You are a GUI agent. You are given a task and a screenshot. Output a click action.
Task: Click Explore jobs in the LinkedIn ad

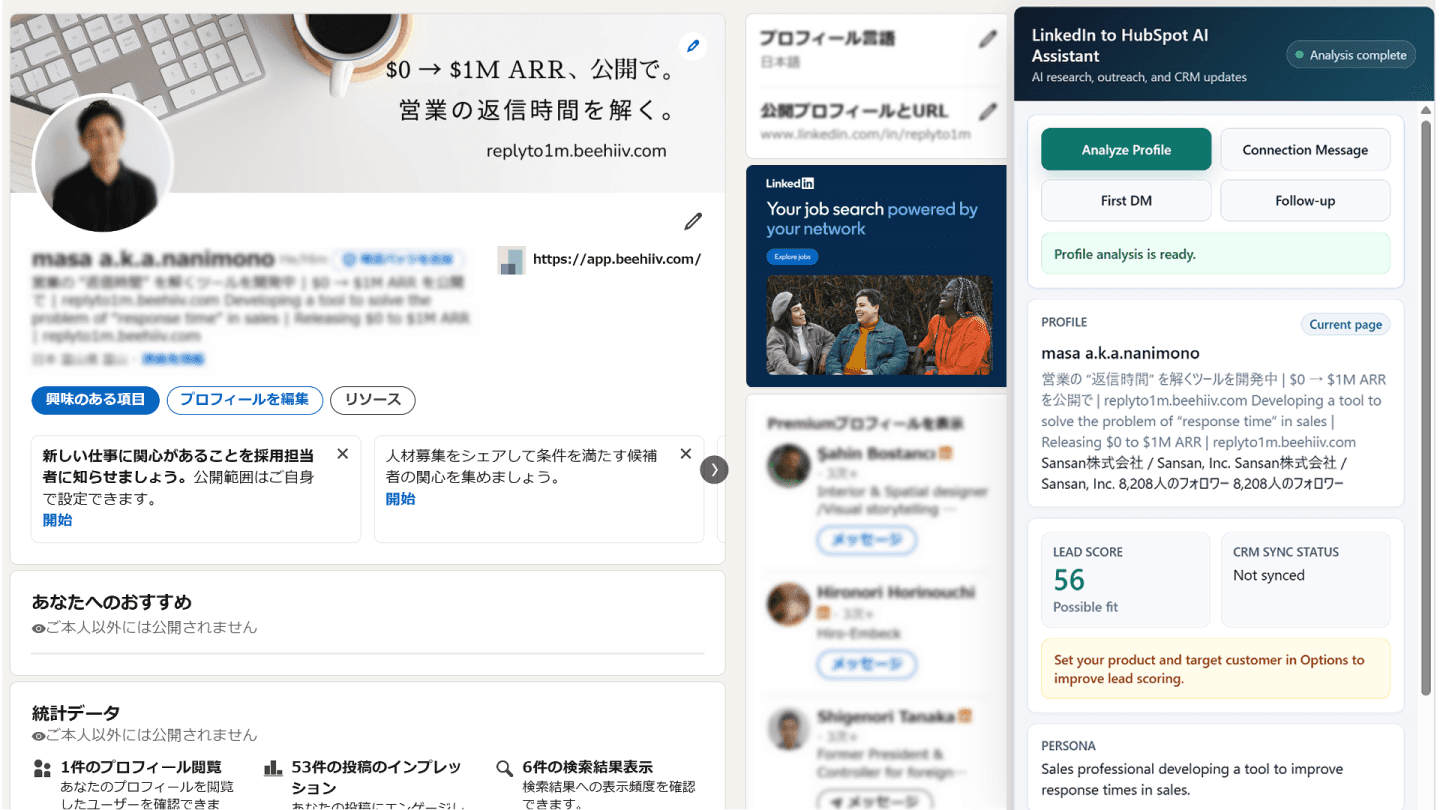793,257
